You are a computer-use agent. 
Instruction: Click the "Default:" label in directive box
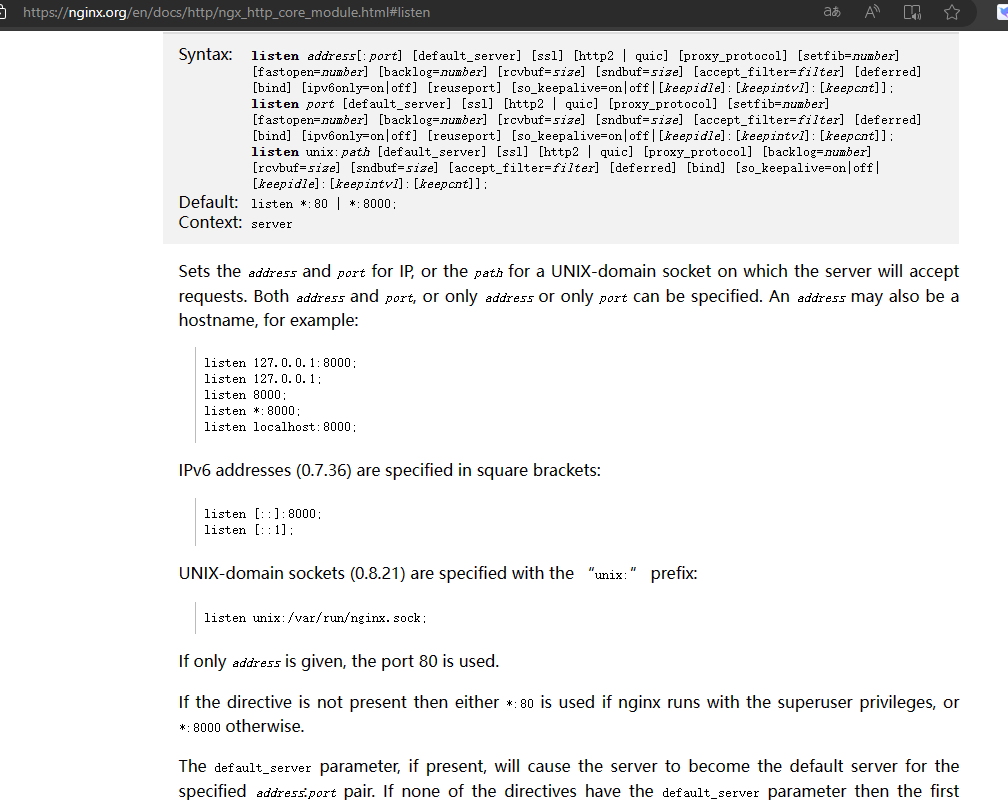[x=208, y=203]
